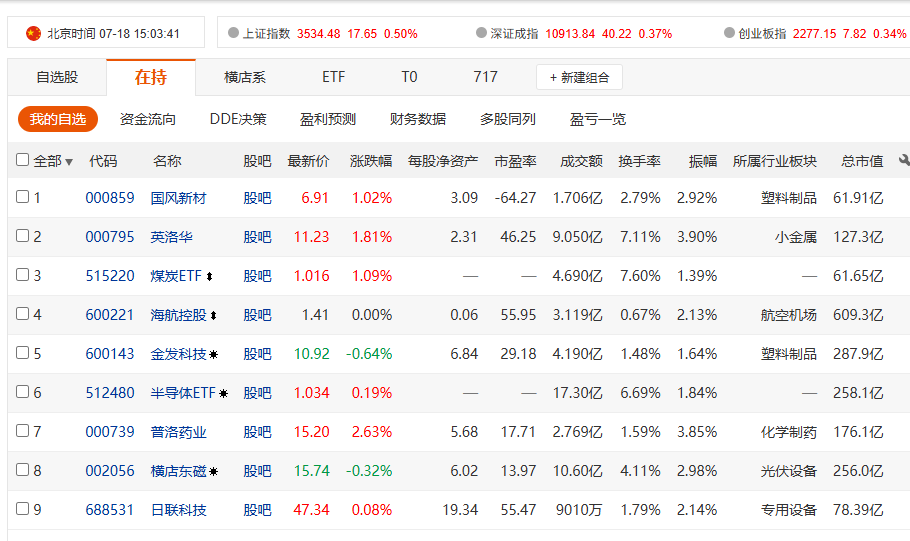Click the star marker after 横店东磁

point(214,471)
